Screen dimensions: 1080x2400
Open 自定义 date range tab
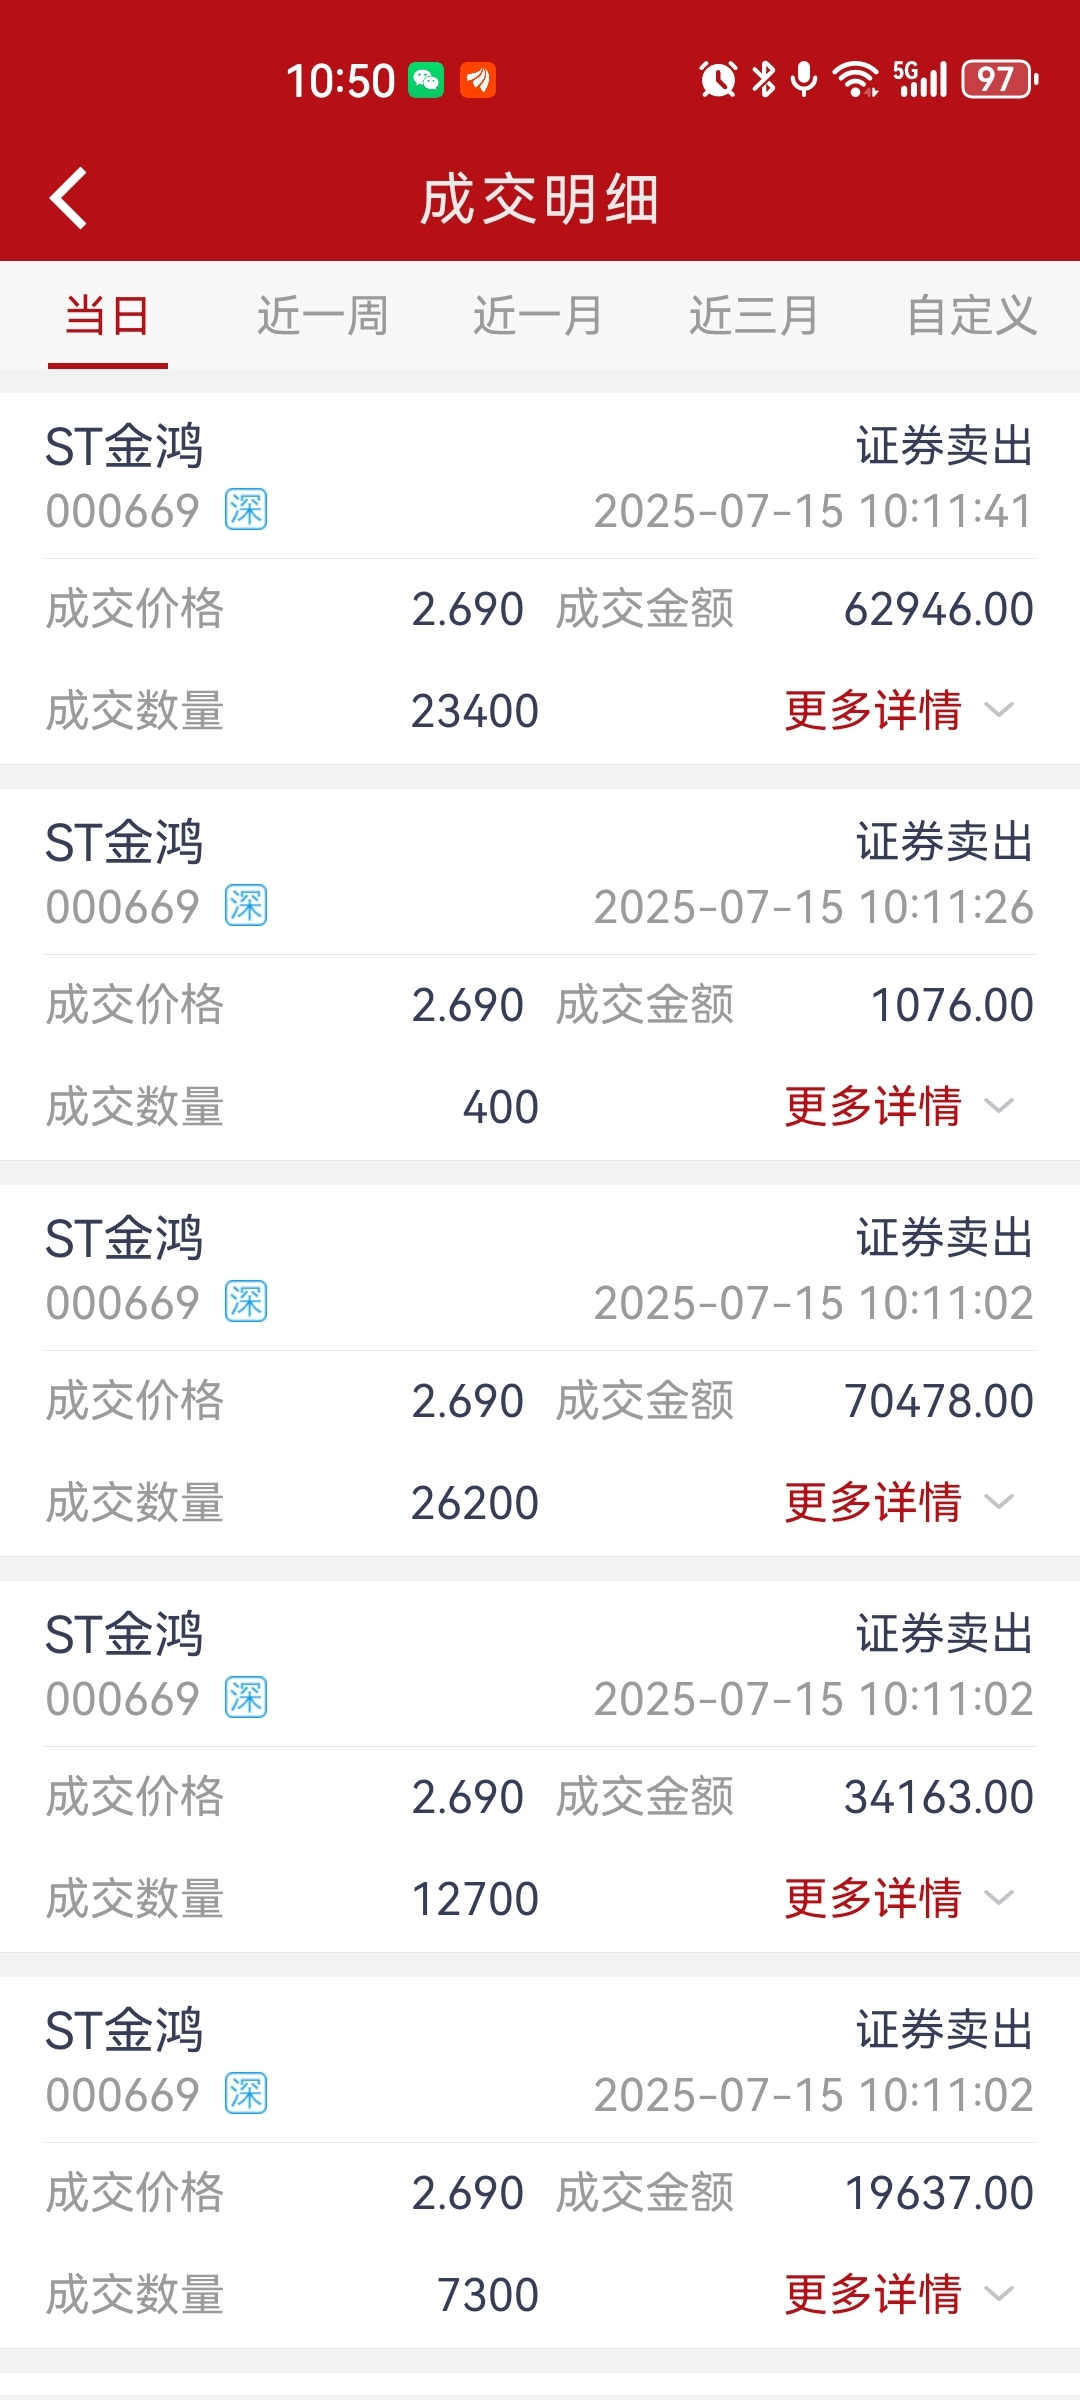(971, 316)
